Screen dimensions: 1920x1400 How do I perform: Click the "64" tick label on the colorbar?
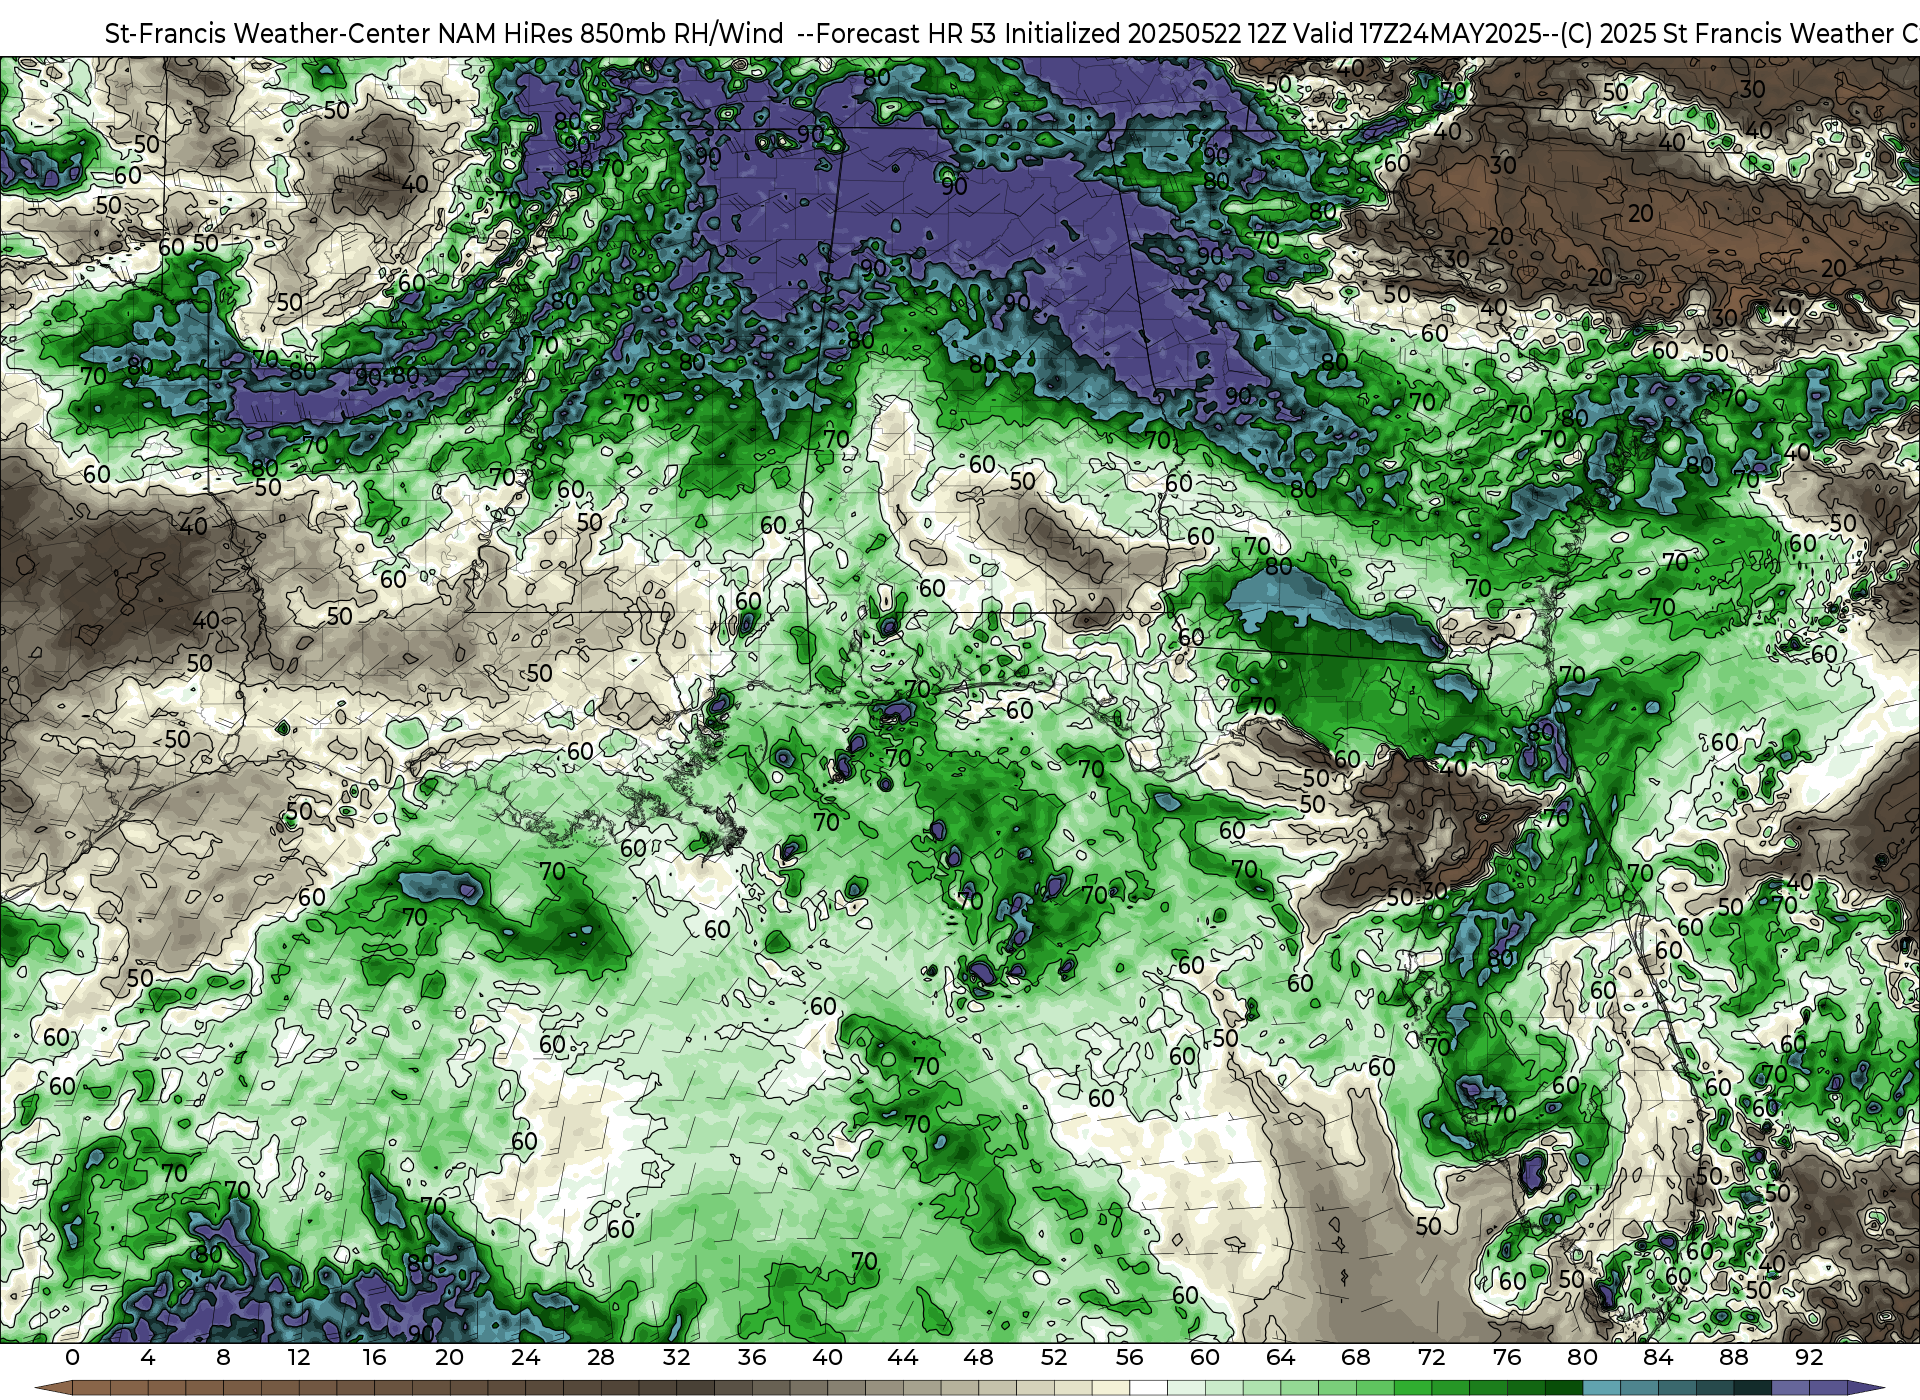tap(1281, 1357)
